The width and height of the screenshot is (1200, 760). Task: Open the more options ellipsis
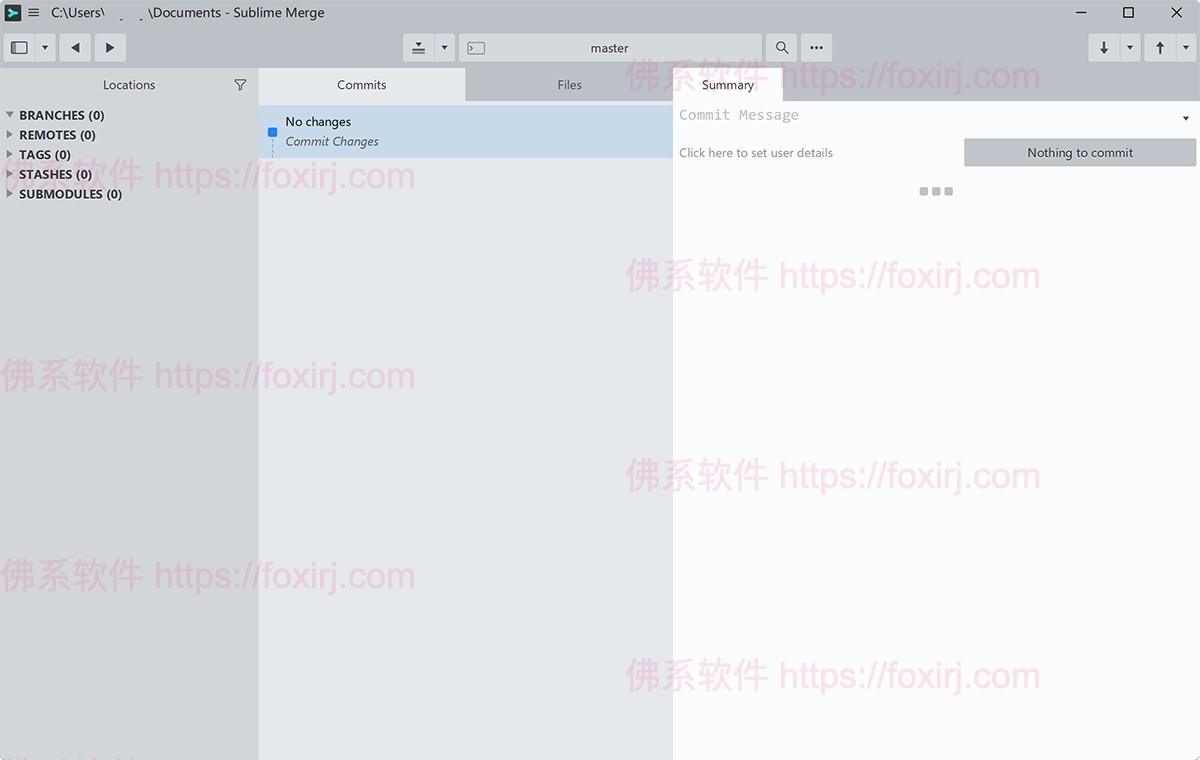[x=817, y=48]
